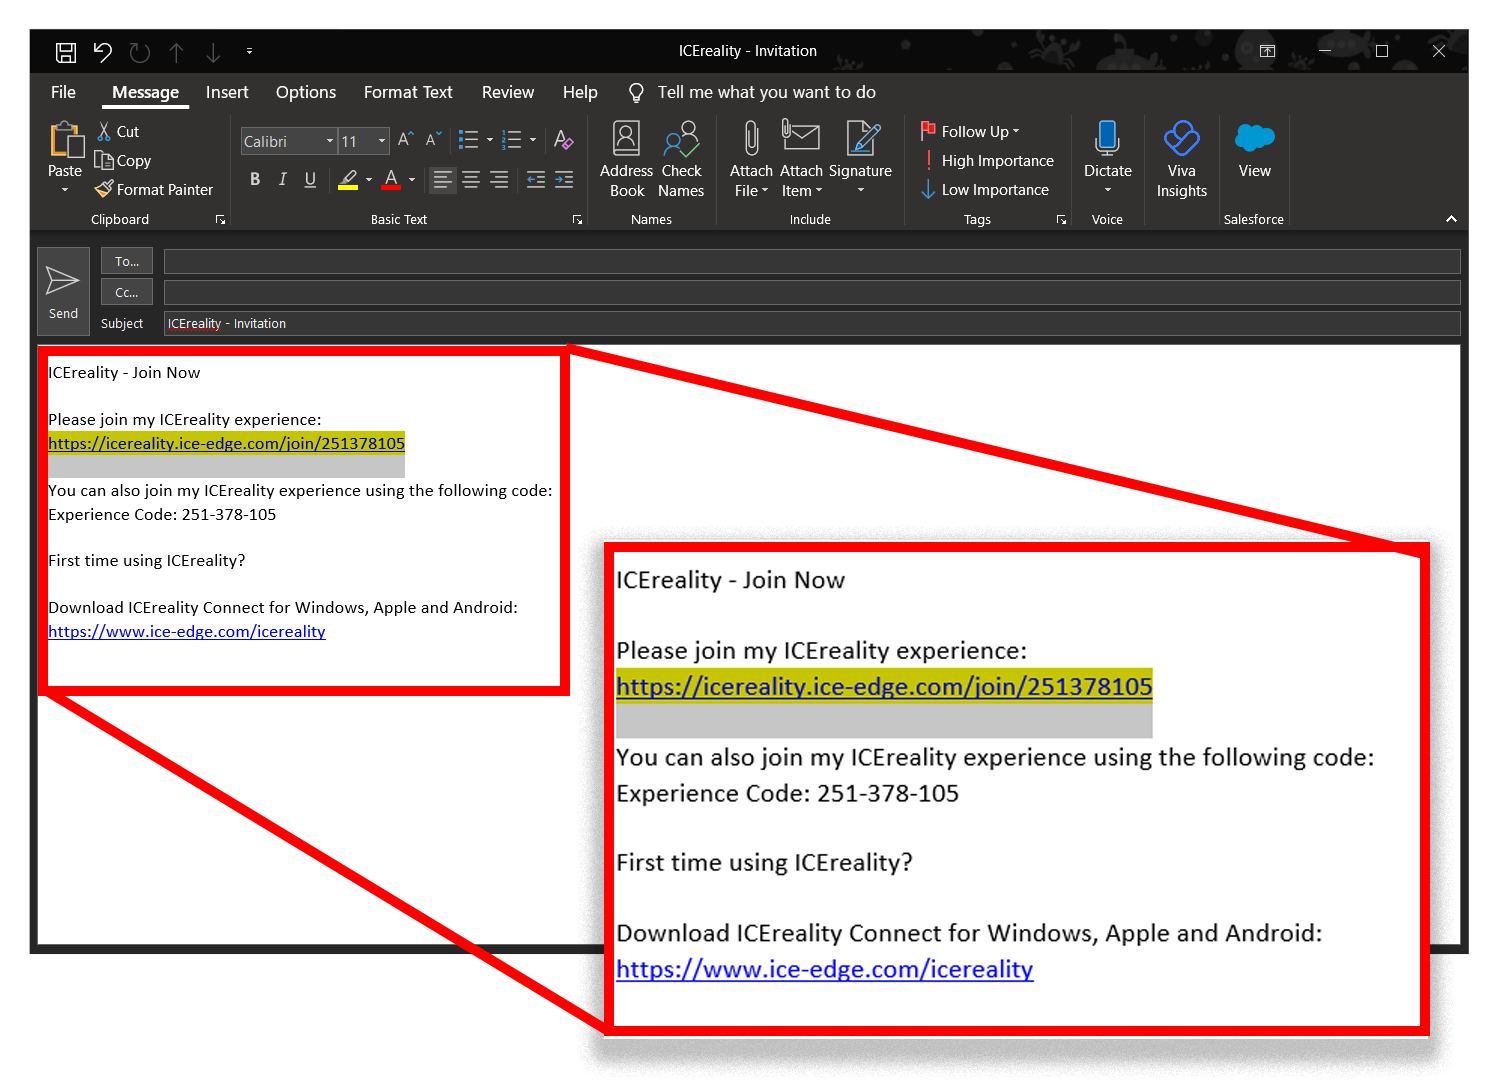Screen dimensions: 1498x1080
Task: Go to next item with down arrow
Action: point(213,52)
